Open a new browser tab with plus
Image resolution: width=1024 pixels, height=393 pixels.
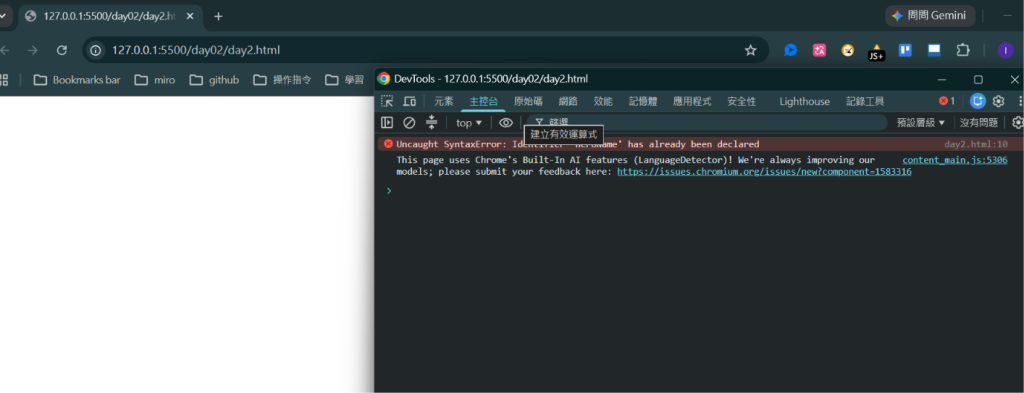(218, 16)
